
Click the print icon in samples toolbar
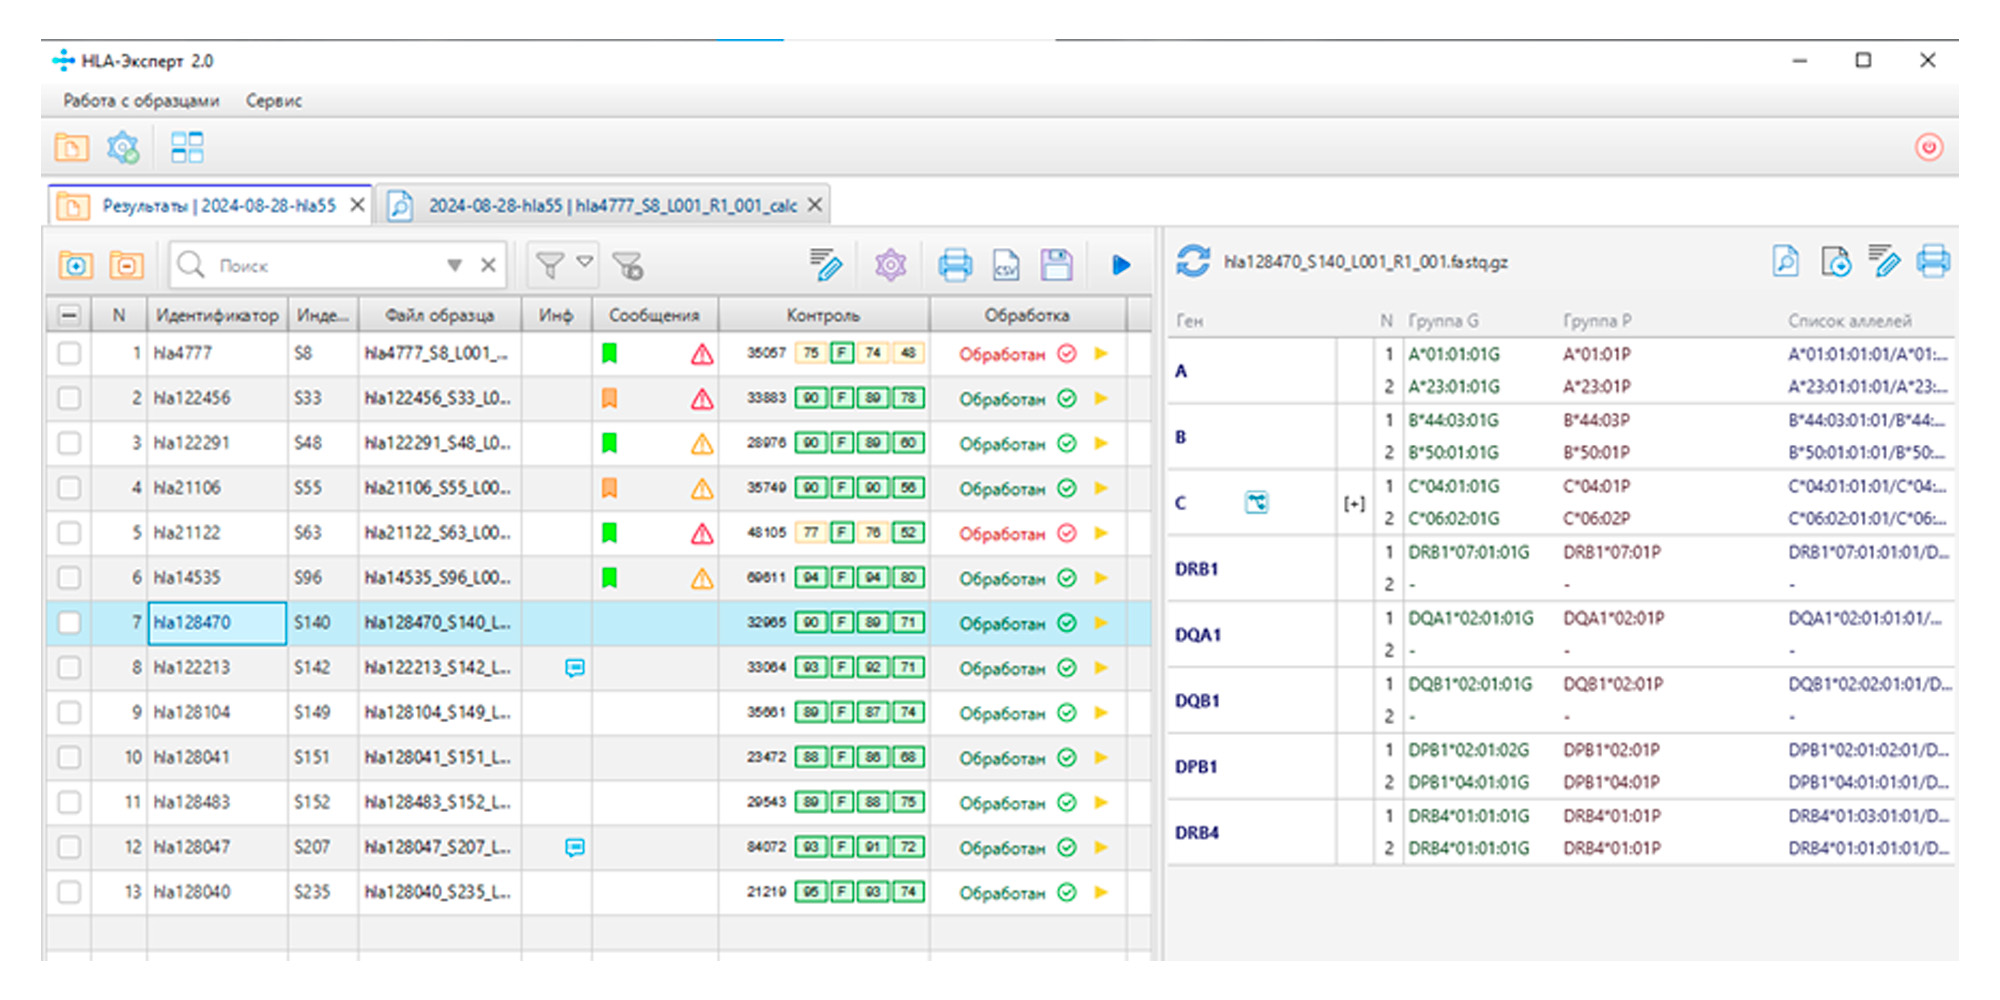[955, 266]
